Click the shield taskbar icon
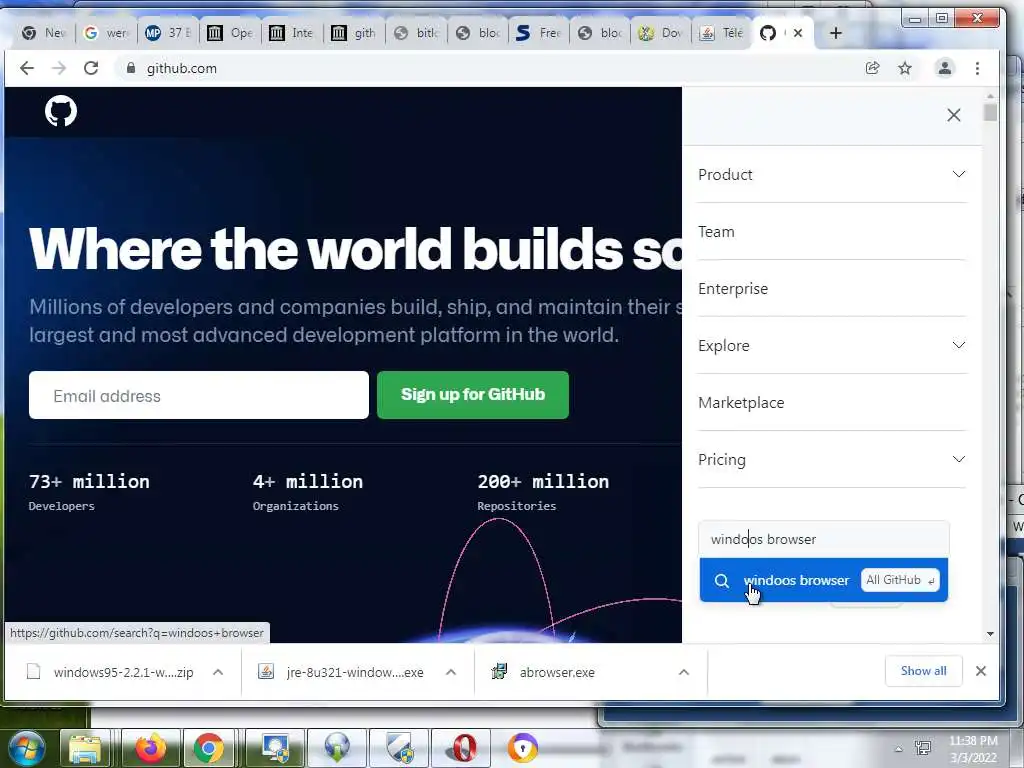This screenshot has height=768, width=1024. (399, 748)
